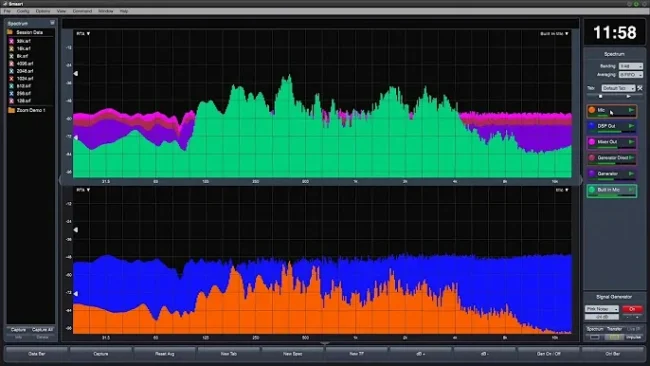This screenshot has width=650, height=366.
Task: Click the New Tab button
Action: [x=229, y=354]
